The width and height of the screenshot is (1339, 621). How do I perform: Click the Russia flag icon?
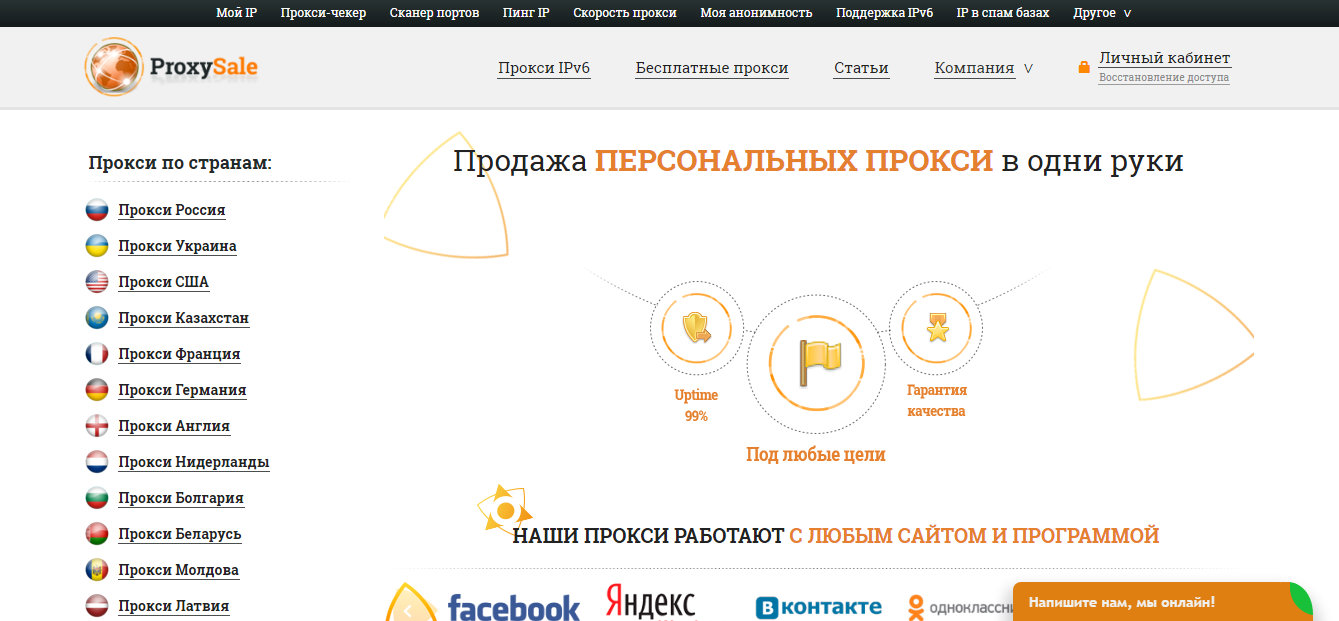[97, 210]
